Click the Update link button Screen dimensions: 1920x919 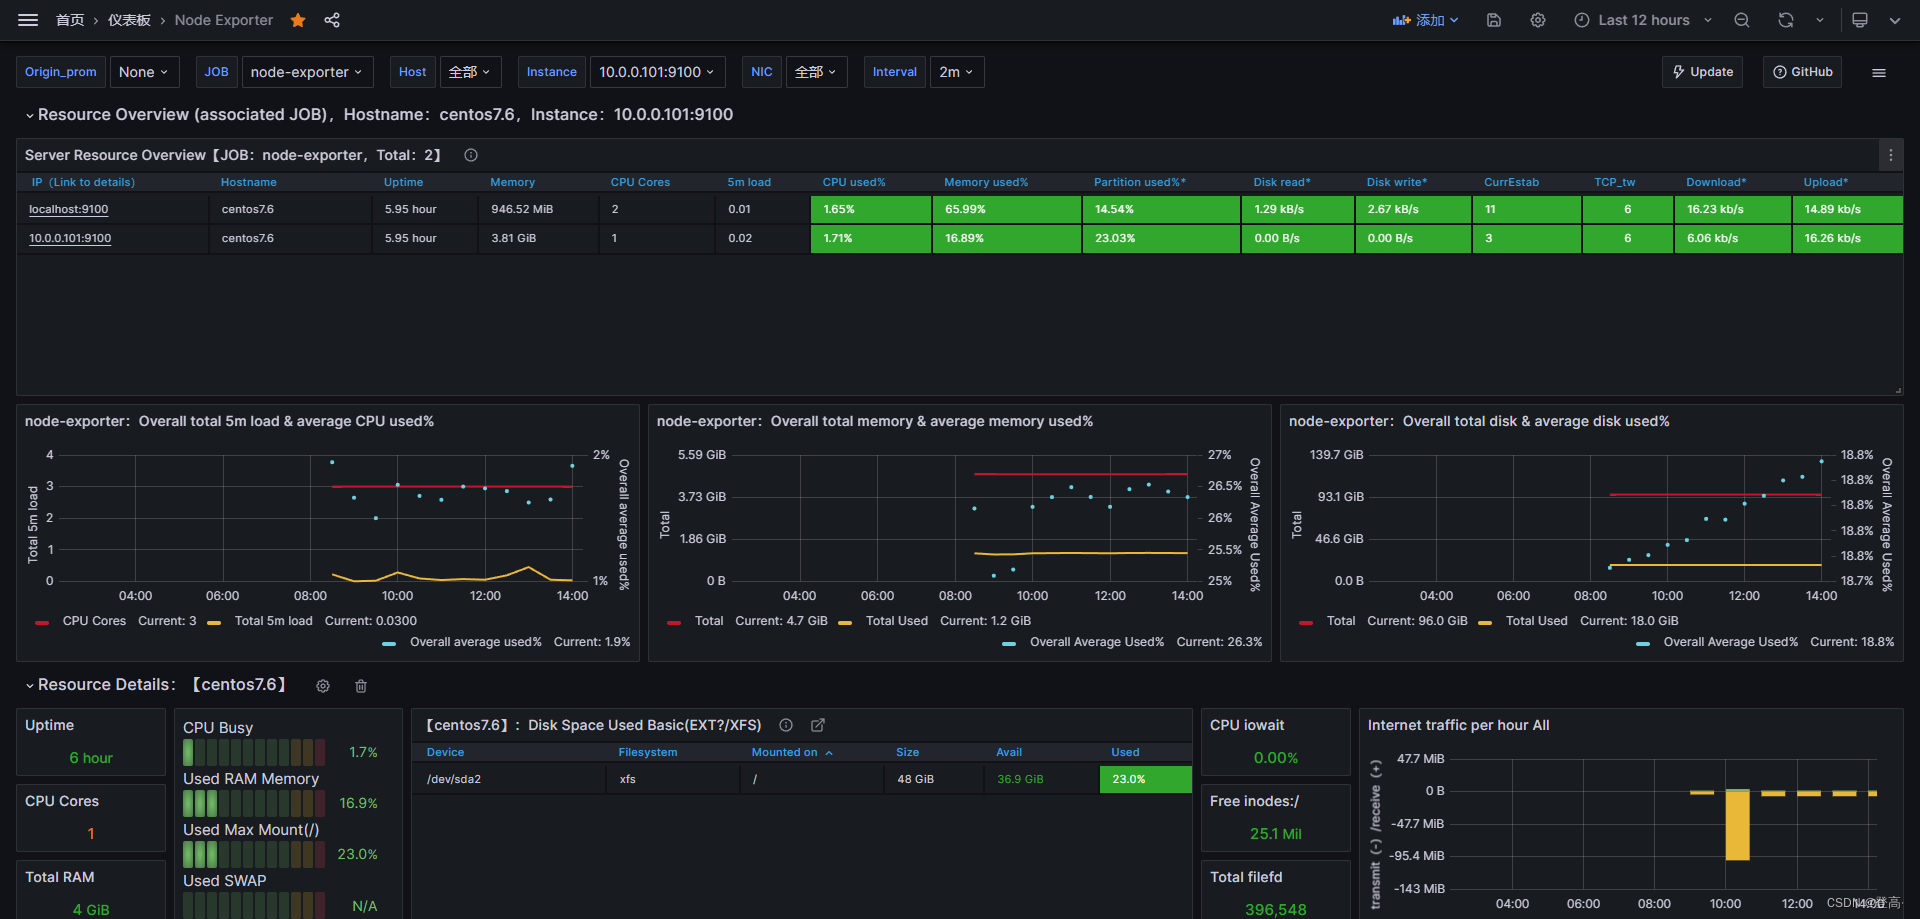(1703, 72)
